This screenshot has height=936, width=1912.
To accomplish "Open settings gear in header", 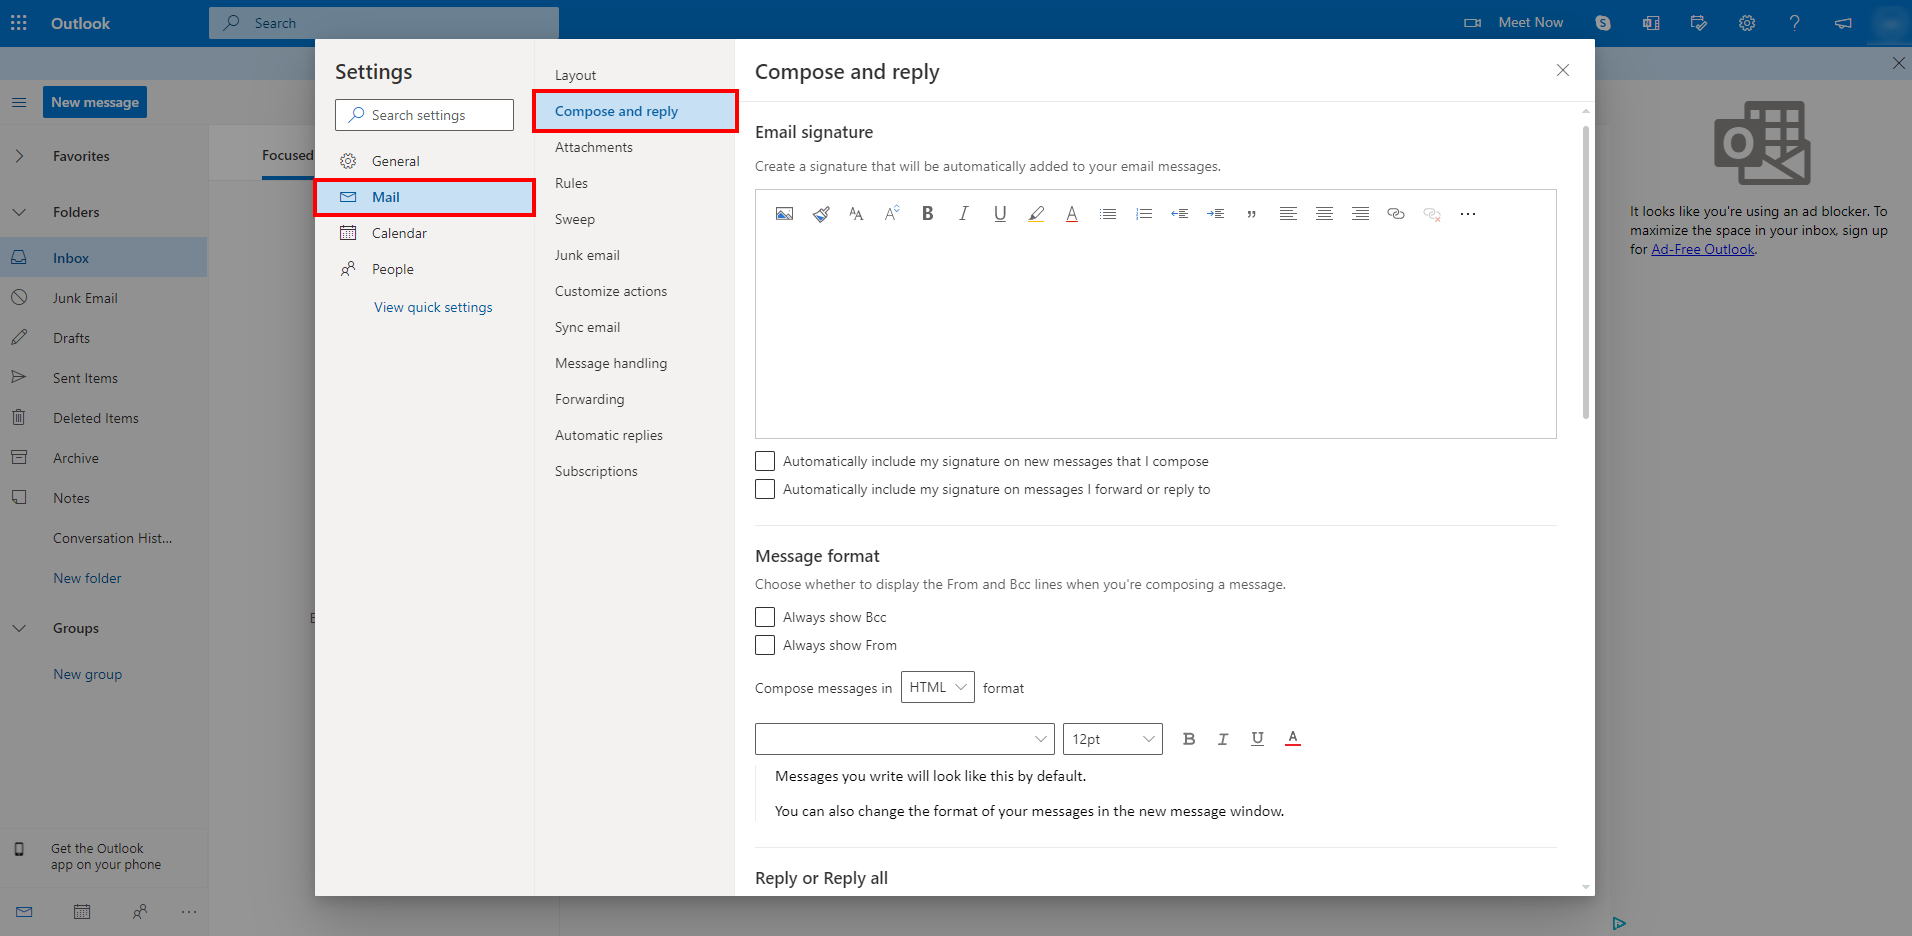I will [x=1747, y=22].
